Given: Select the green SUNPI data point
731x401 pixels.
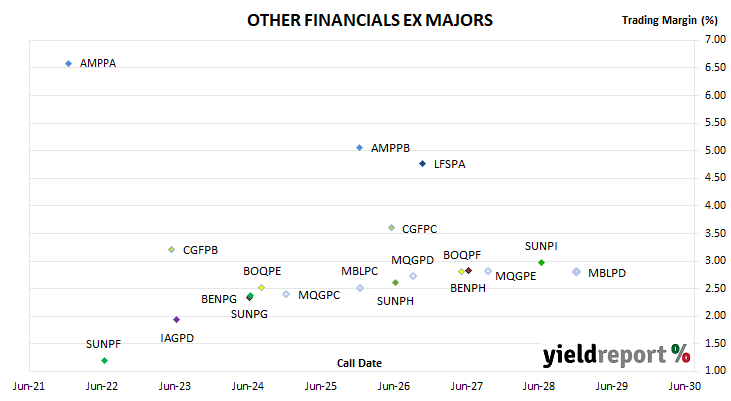Looking at the screenshot, I should coord(541,263).
